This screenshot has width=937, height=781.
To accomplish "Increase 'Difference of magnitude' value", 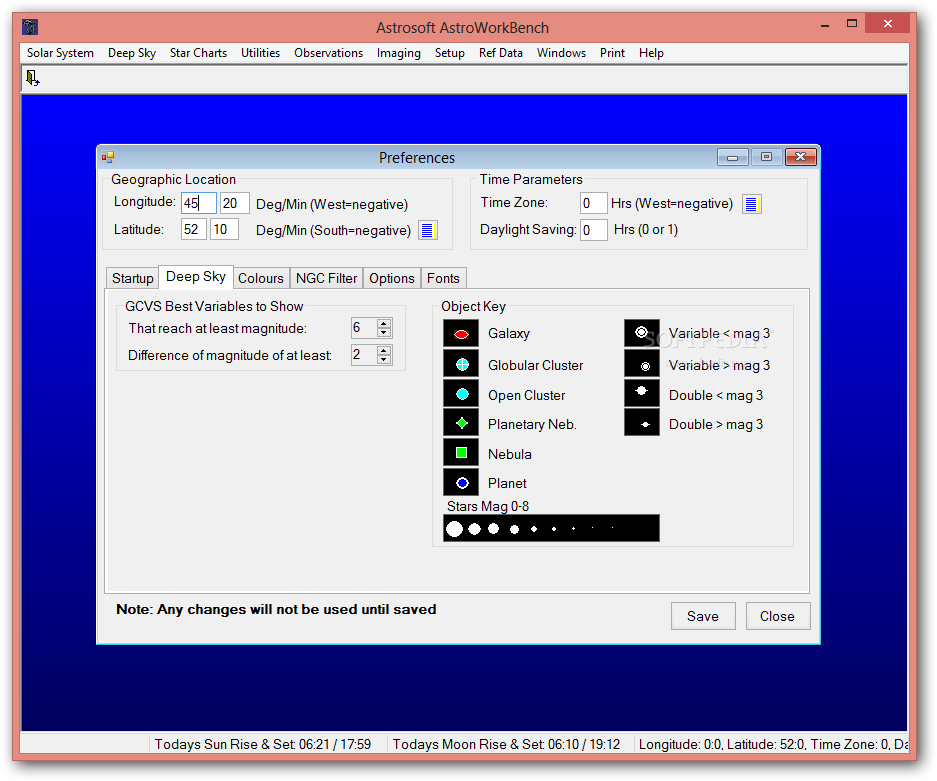I will point(384,350).
